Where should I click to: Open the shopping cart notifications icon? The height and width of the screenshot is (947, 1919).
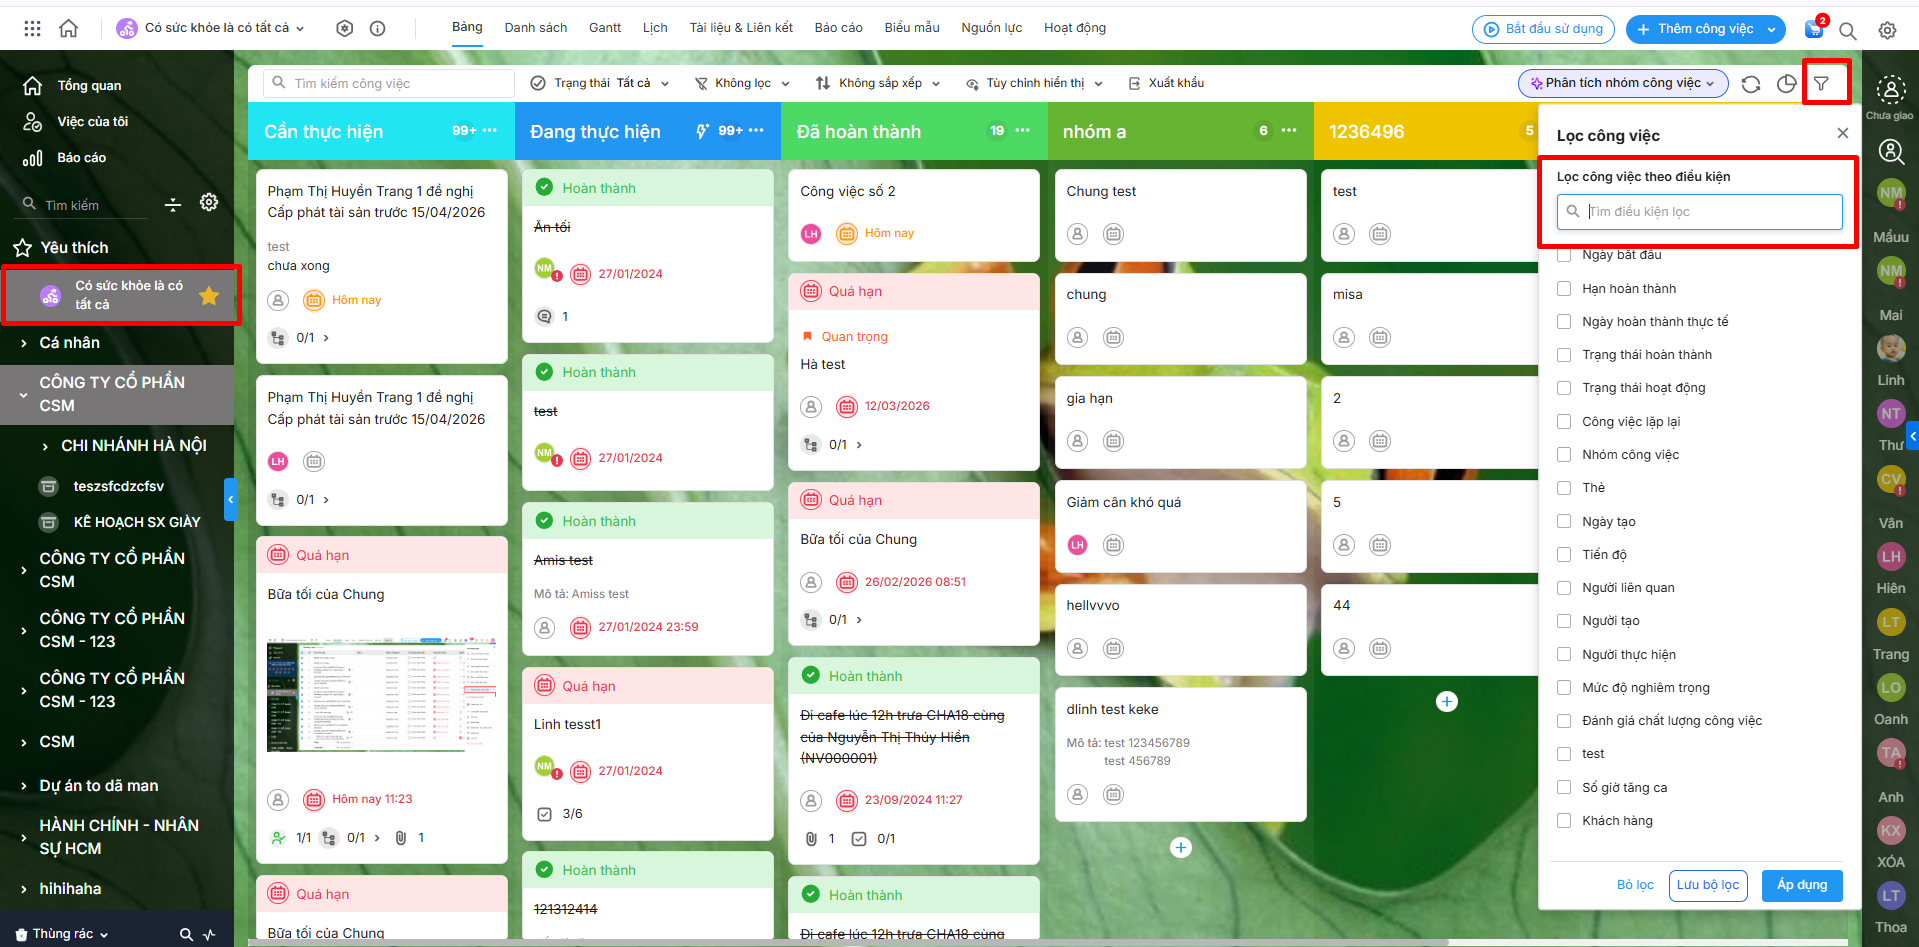[x=1814, y=29]
